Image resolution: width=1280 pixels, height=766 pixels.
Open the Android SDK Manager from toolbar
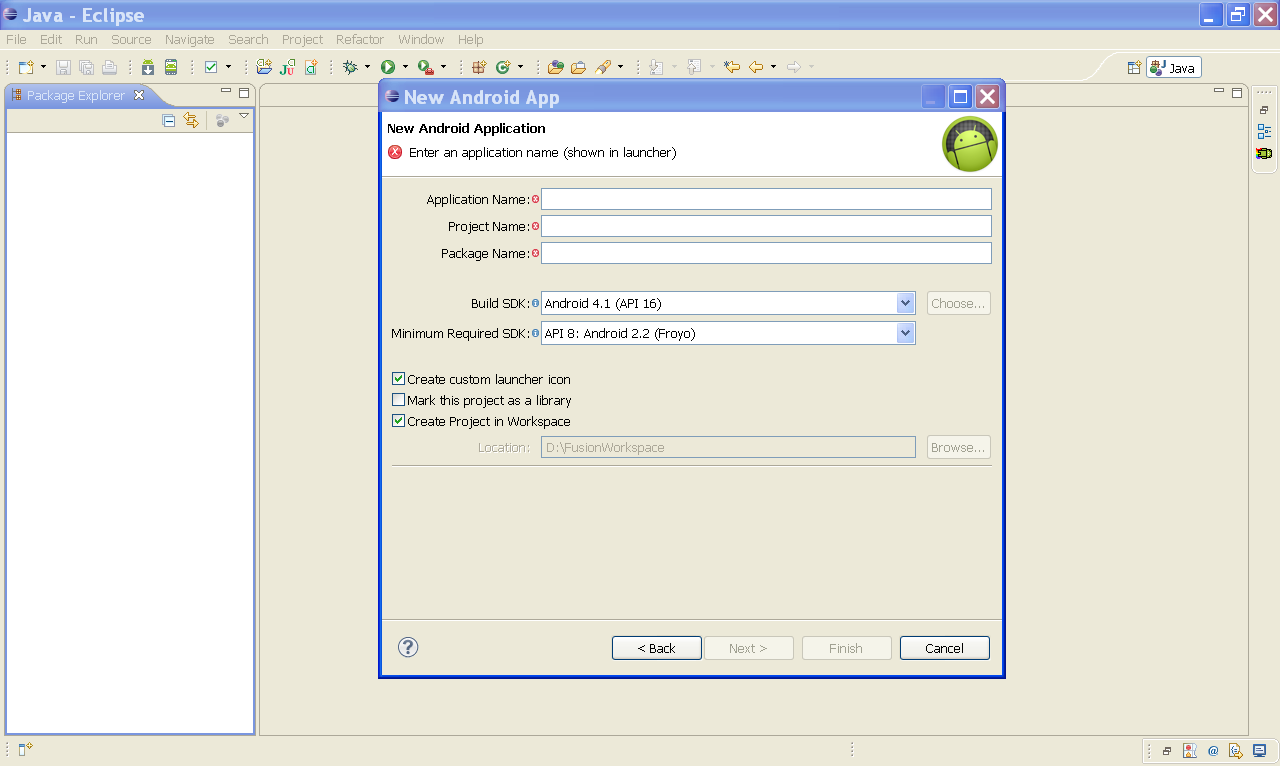point(147,67)
